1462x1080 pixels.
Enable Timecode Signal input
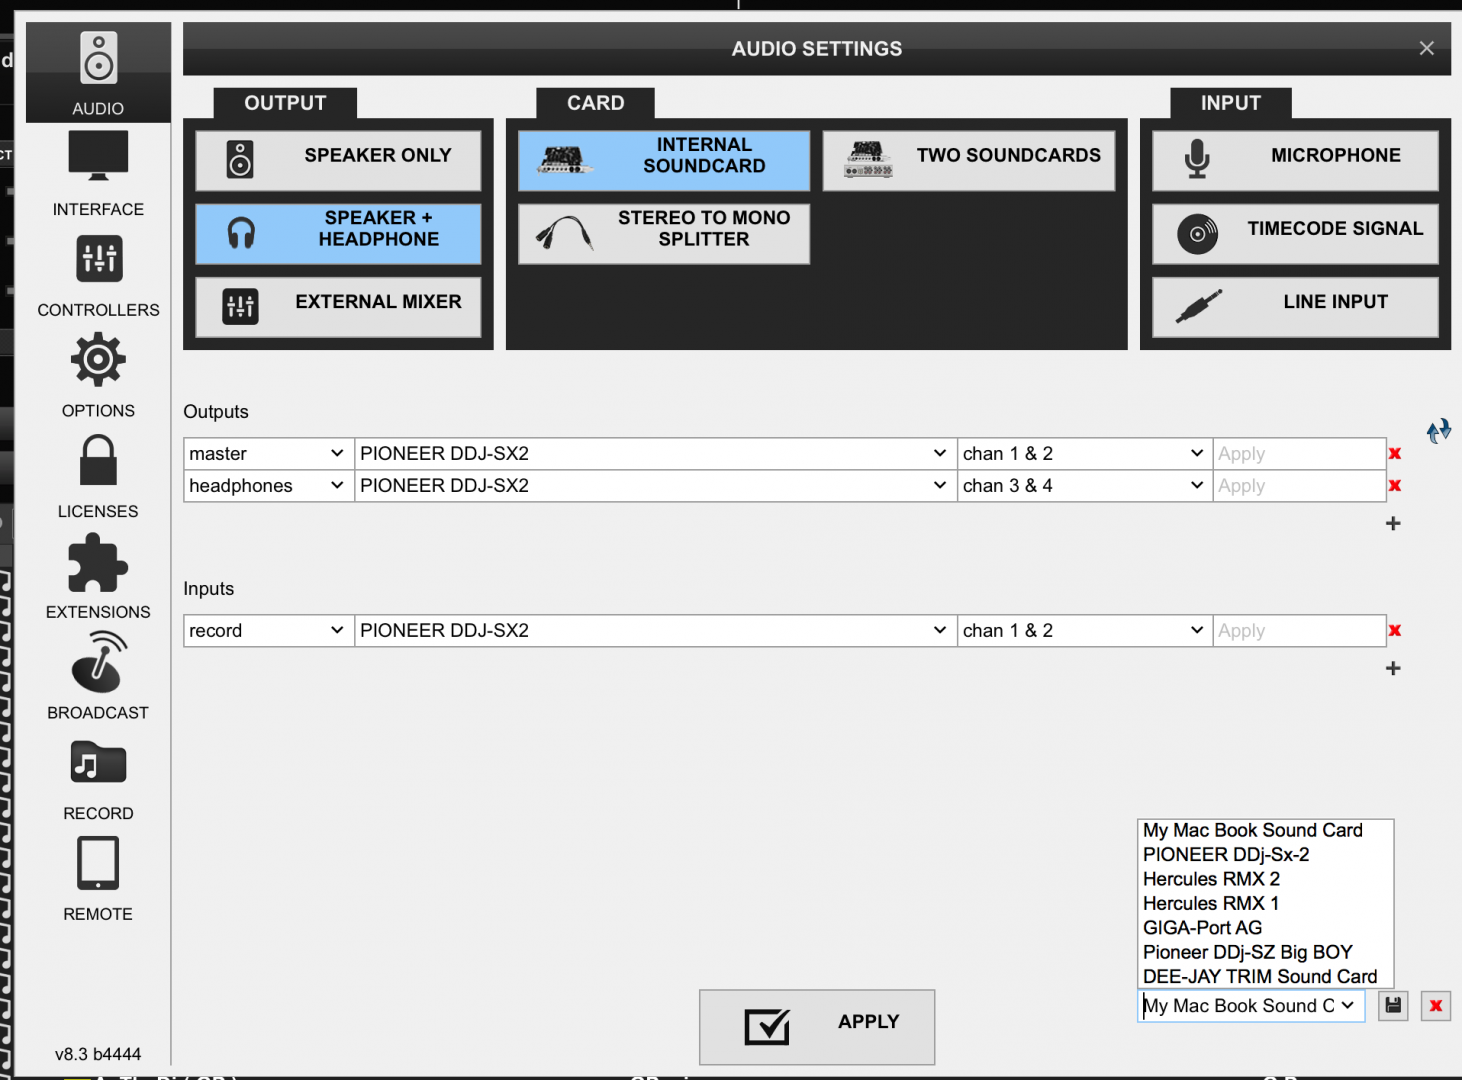[x=1295, y=234]
